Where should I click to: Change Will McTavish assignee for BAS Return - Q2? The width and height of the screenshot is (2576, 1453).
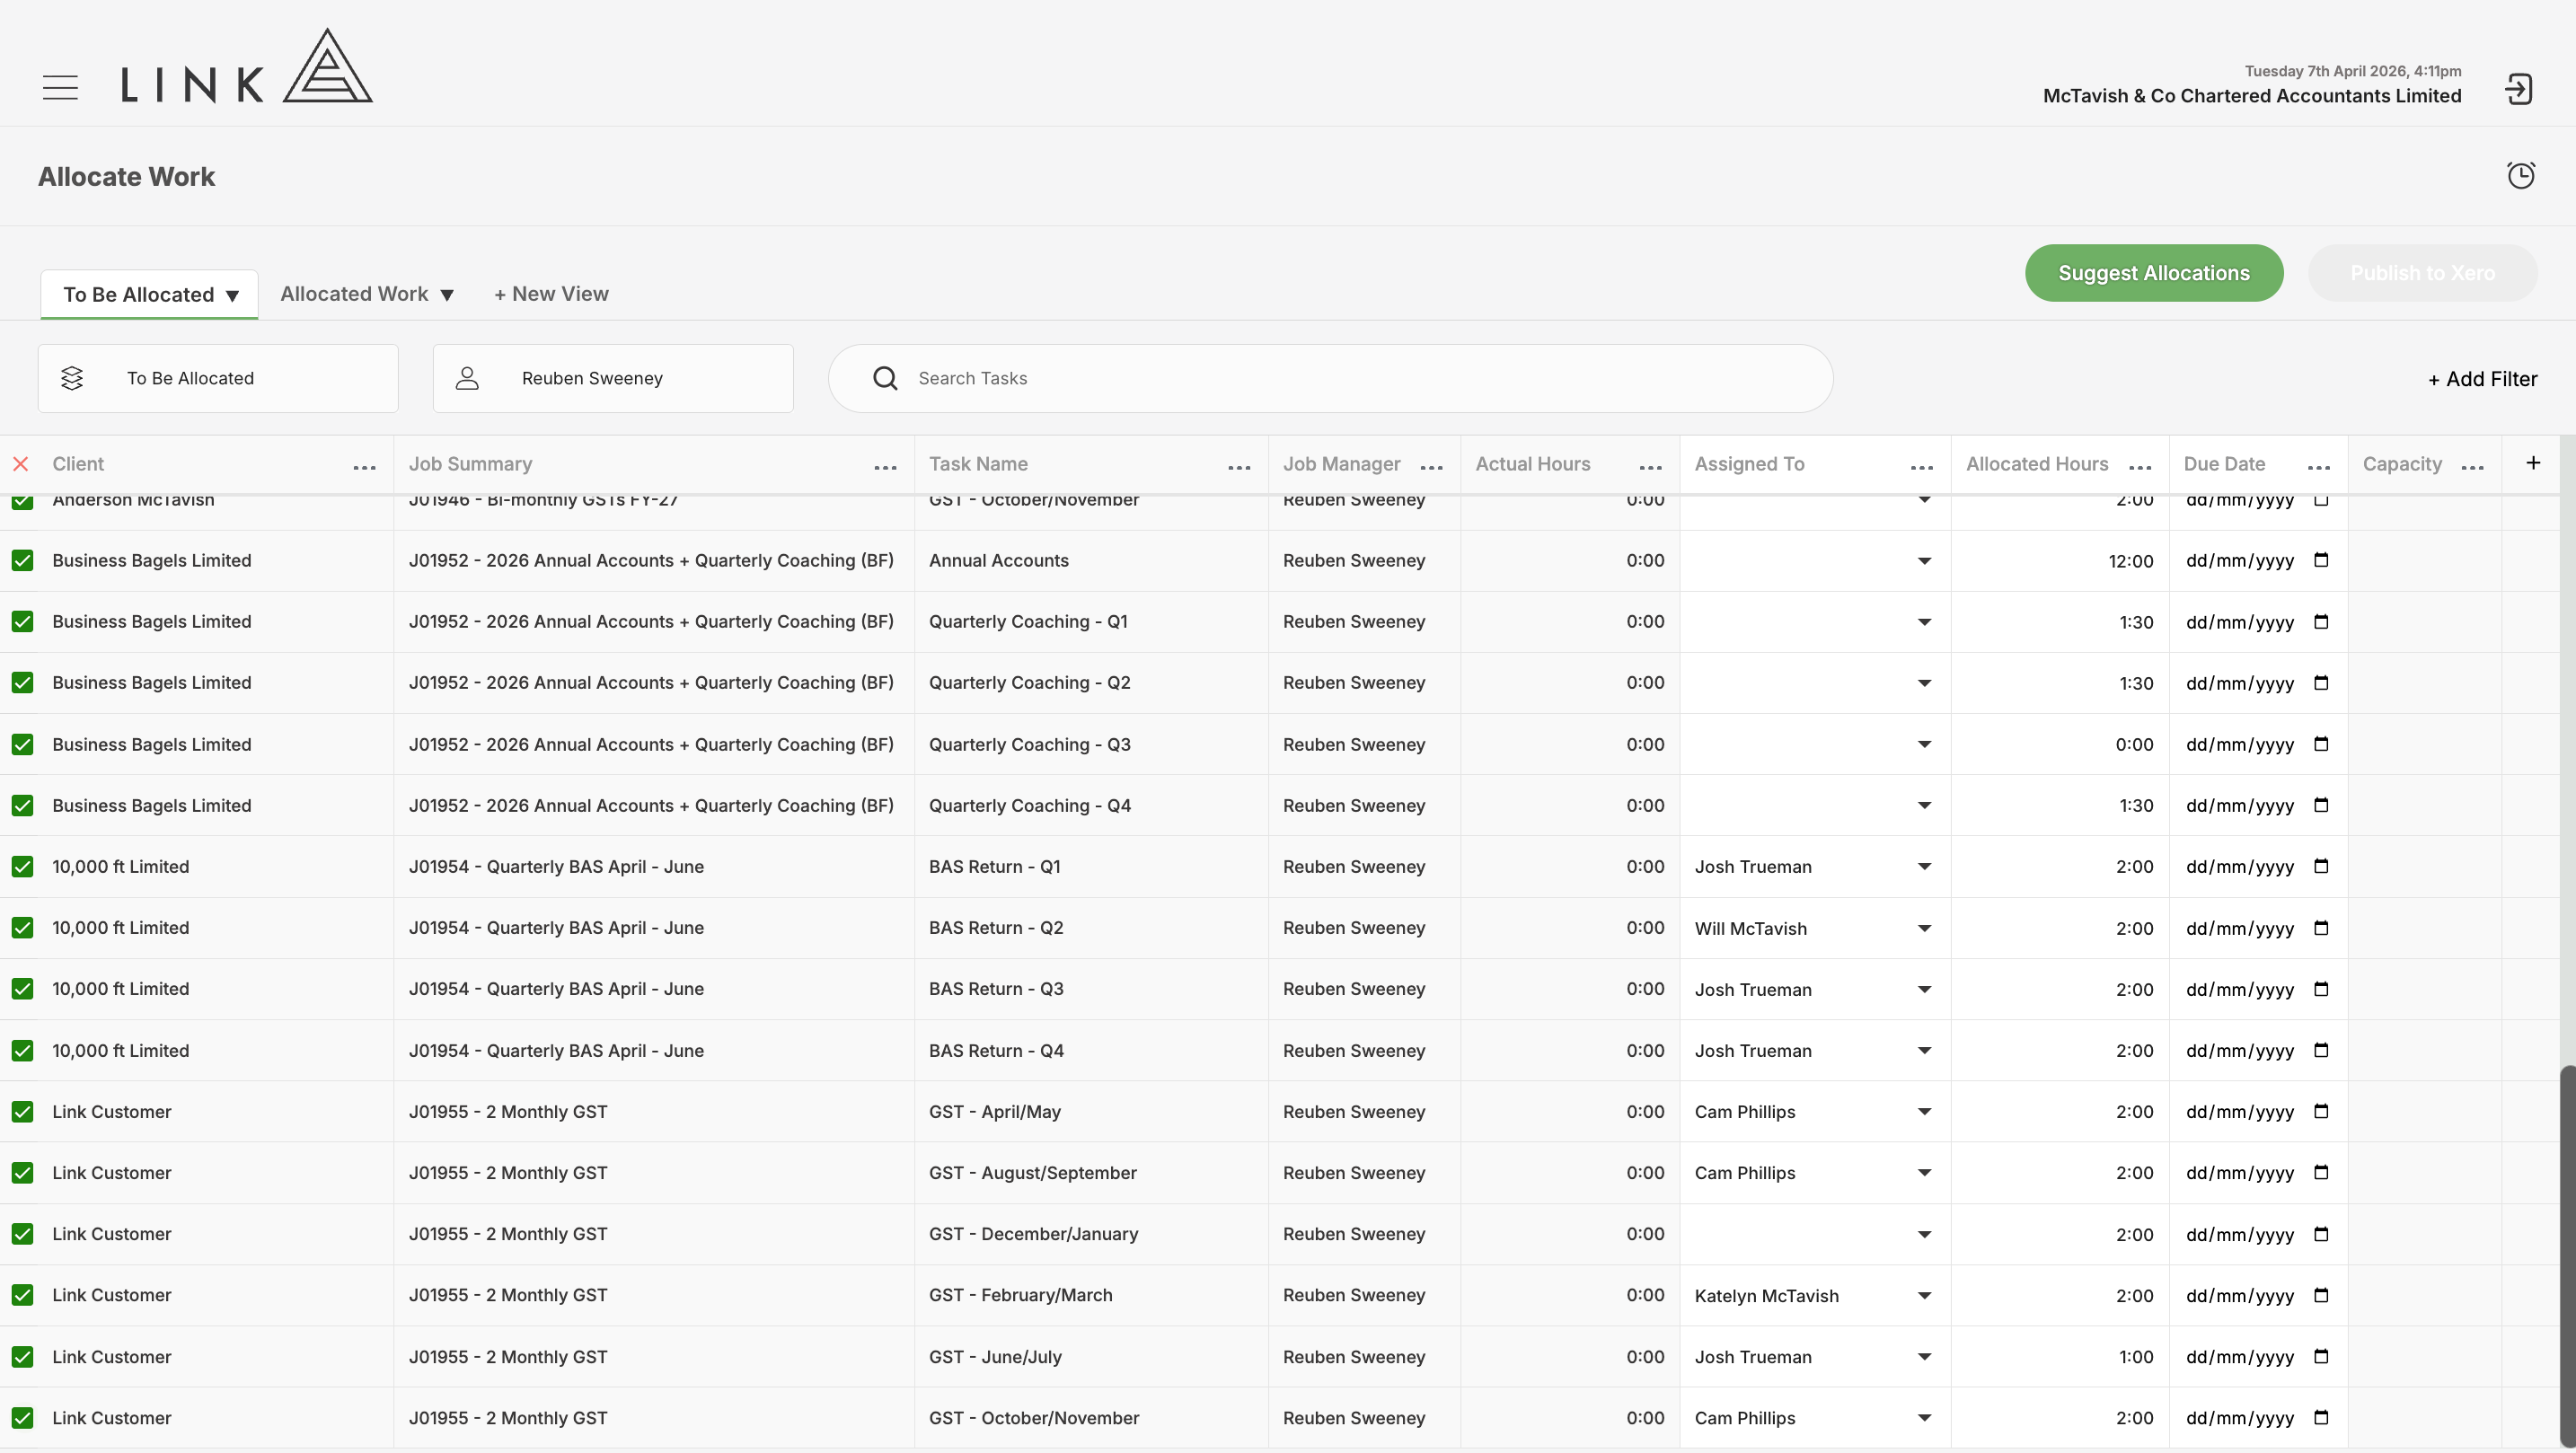click(x=1813, y=928)
